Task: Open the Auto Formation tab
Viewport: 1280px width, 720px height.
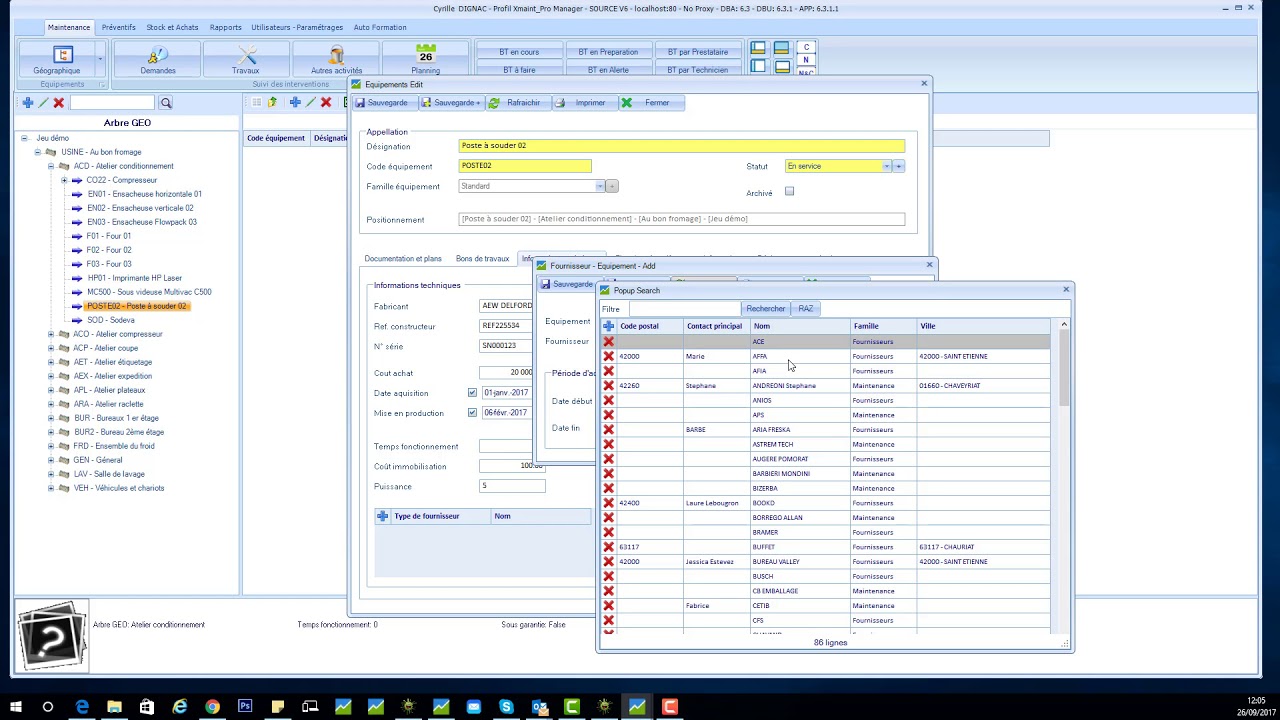Action: 380,27
